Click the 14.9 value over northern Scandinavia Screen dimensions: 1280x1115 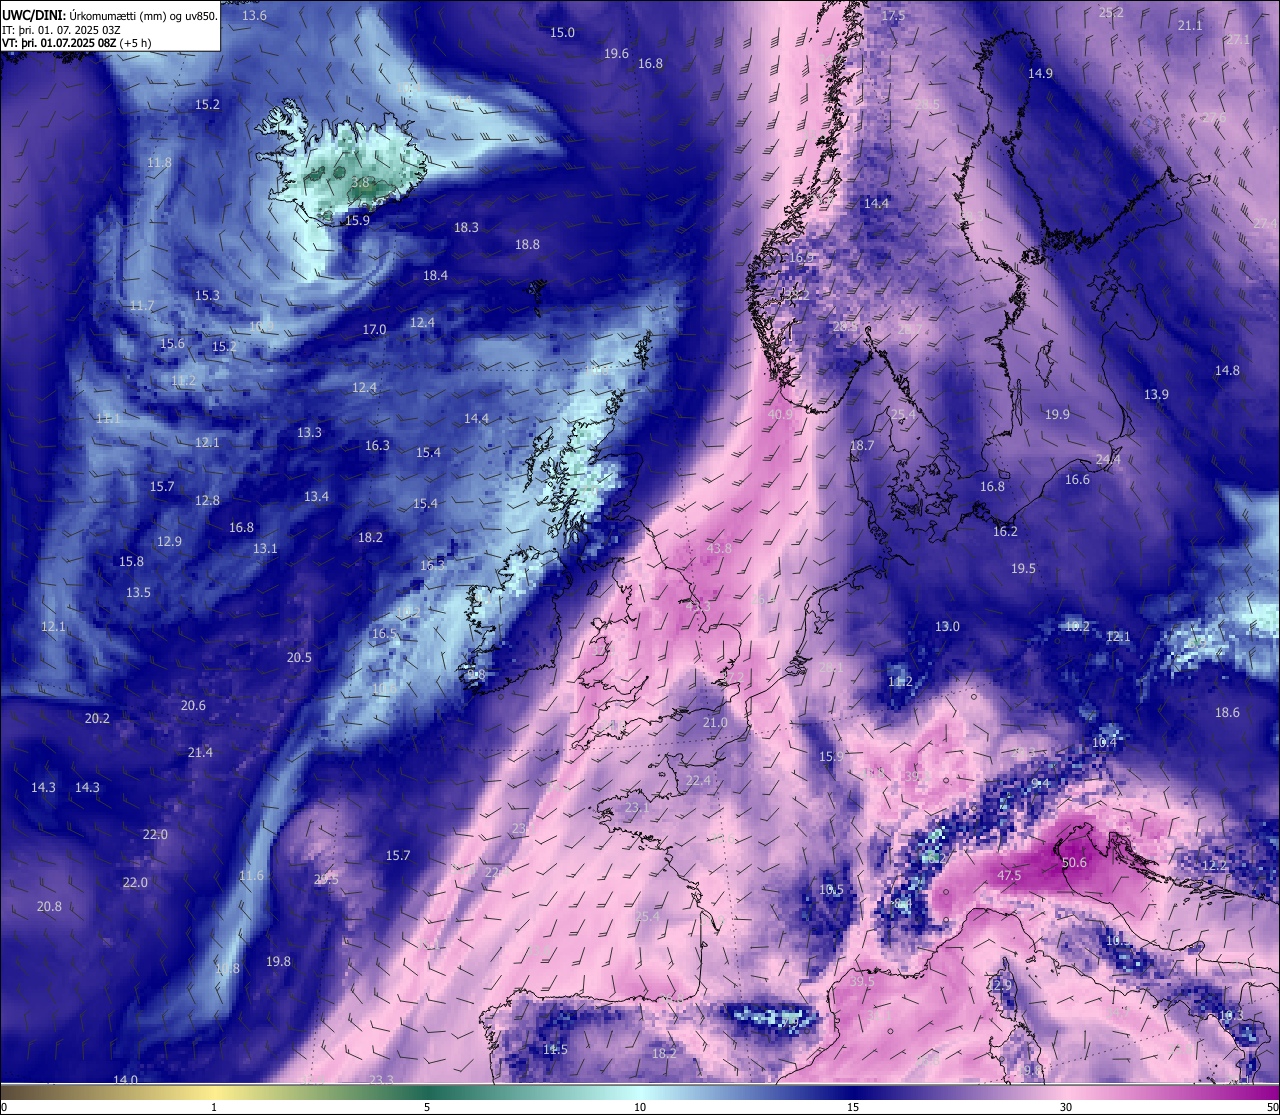[1040, 73]
